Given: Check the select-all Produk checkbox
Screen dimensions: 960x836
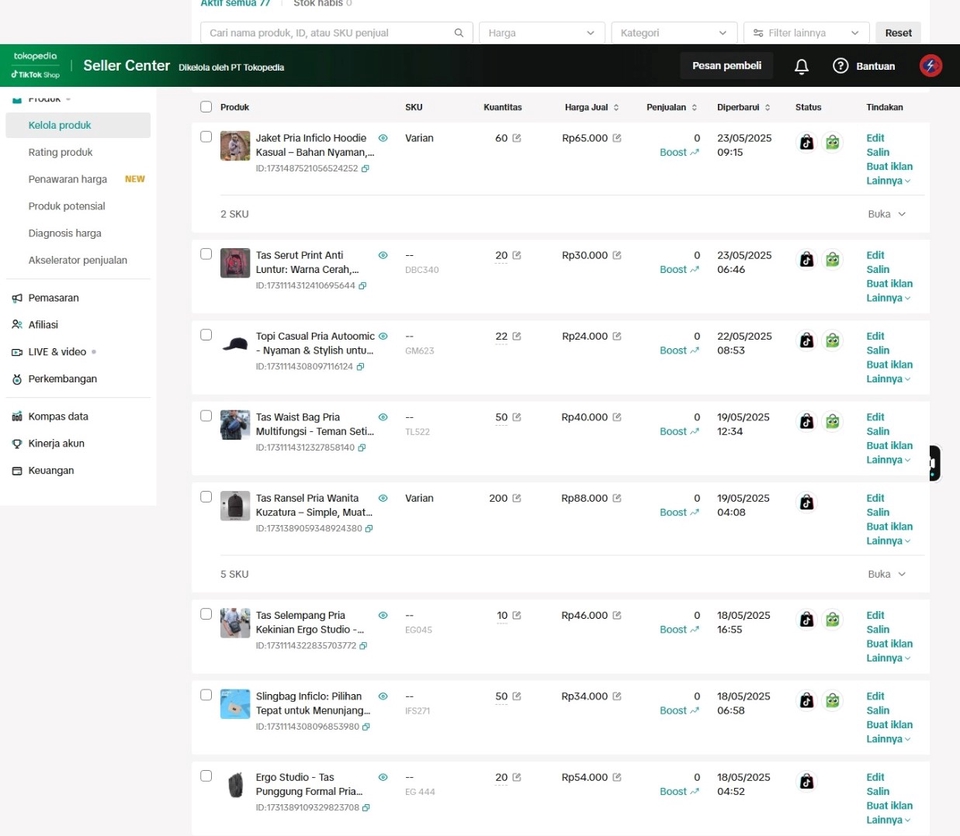Looking at the screenshot, I should point(206,107).
